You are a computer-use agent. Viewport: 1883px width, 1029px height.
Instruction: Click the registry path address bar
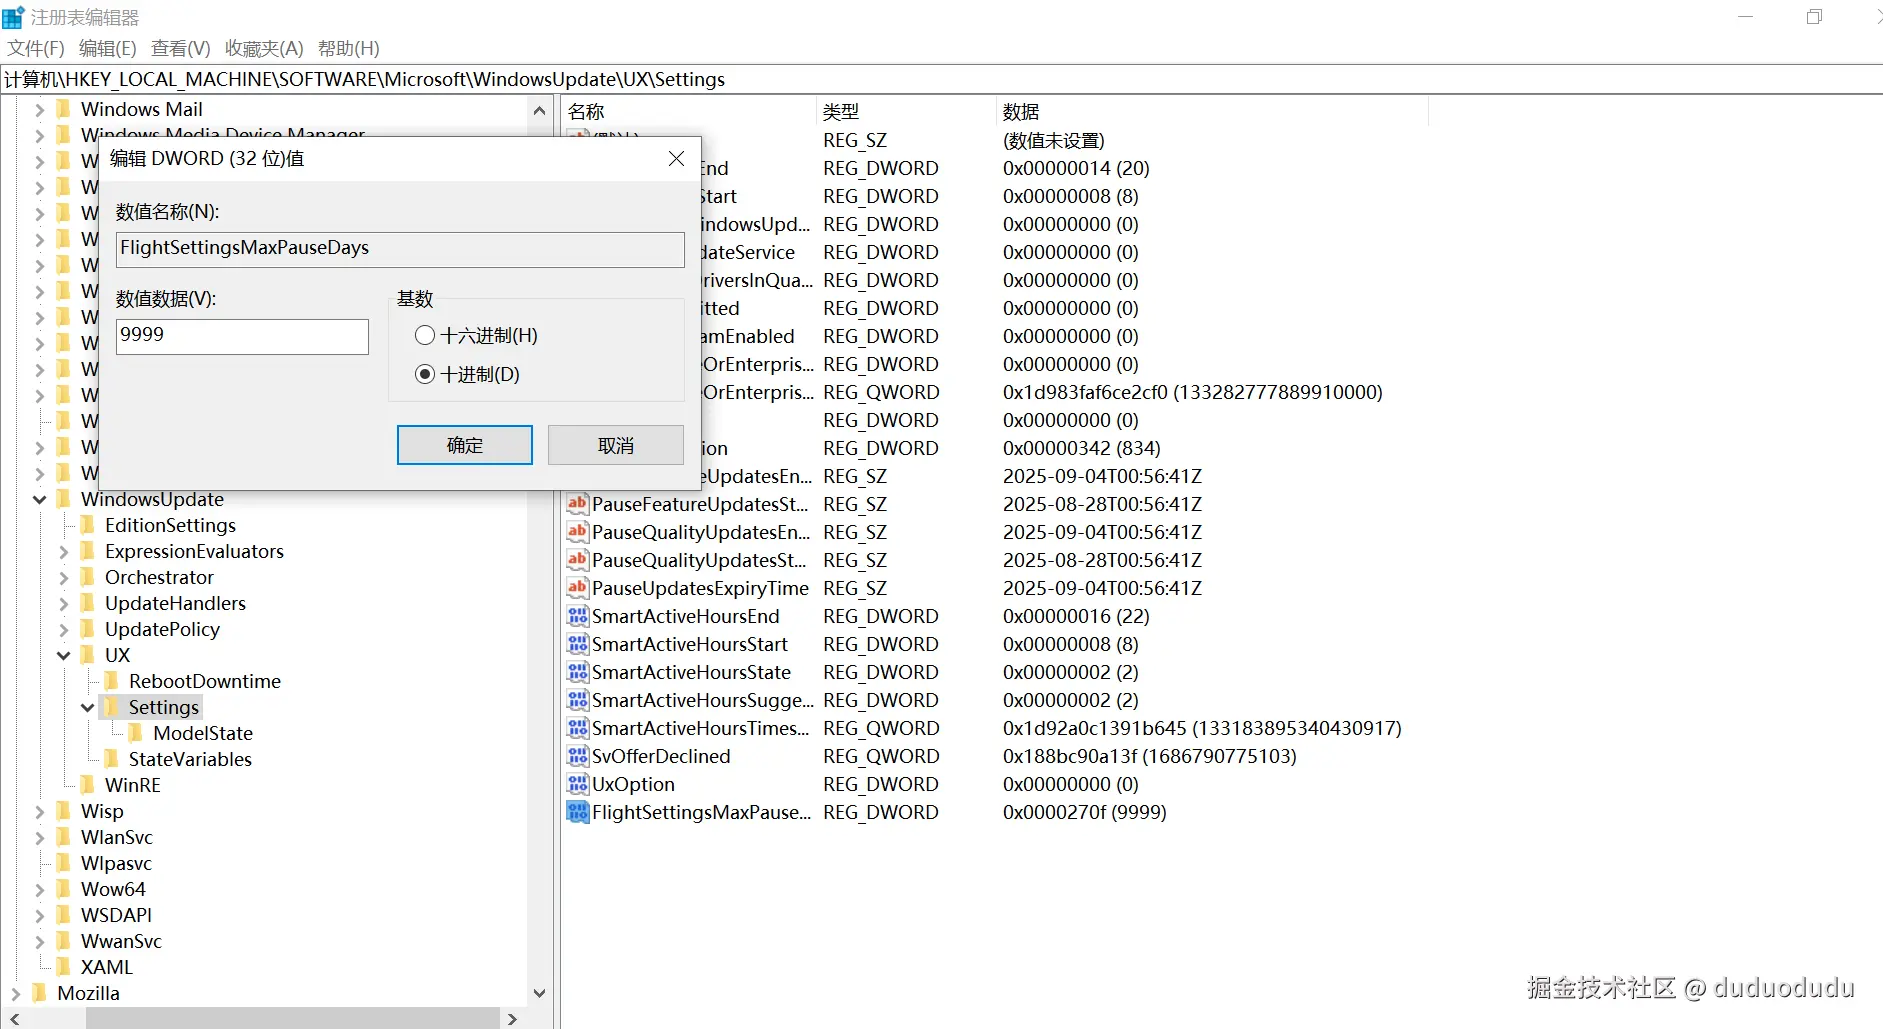941,79
